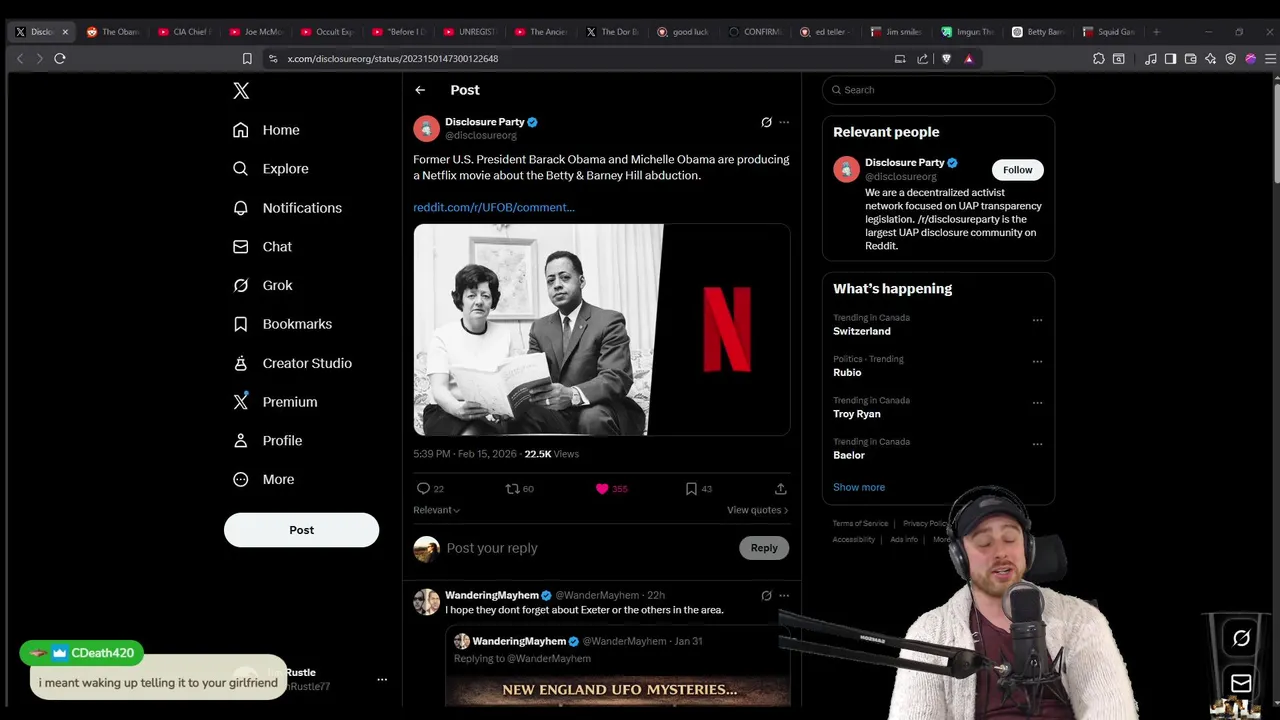Open account menu dots beside Rustle
Screen dimensions: 1280x720
[382, 679]
